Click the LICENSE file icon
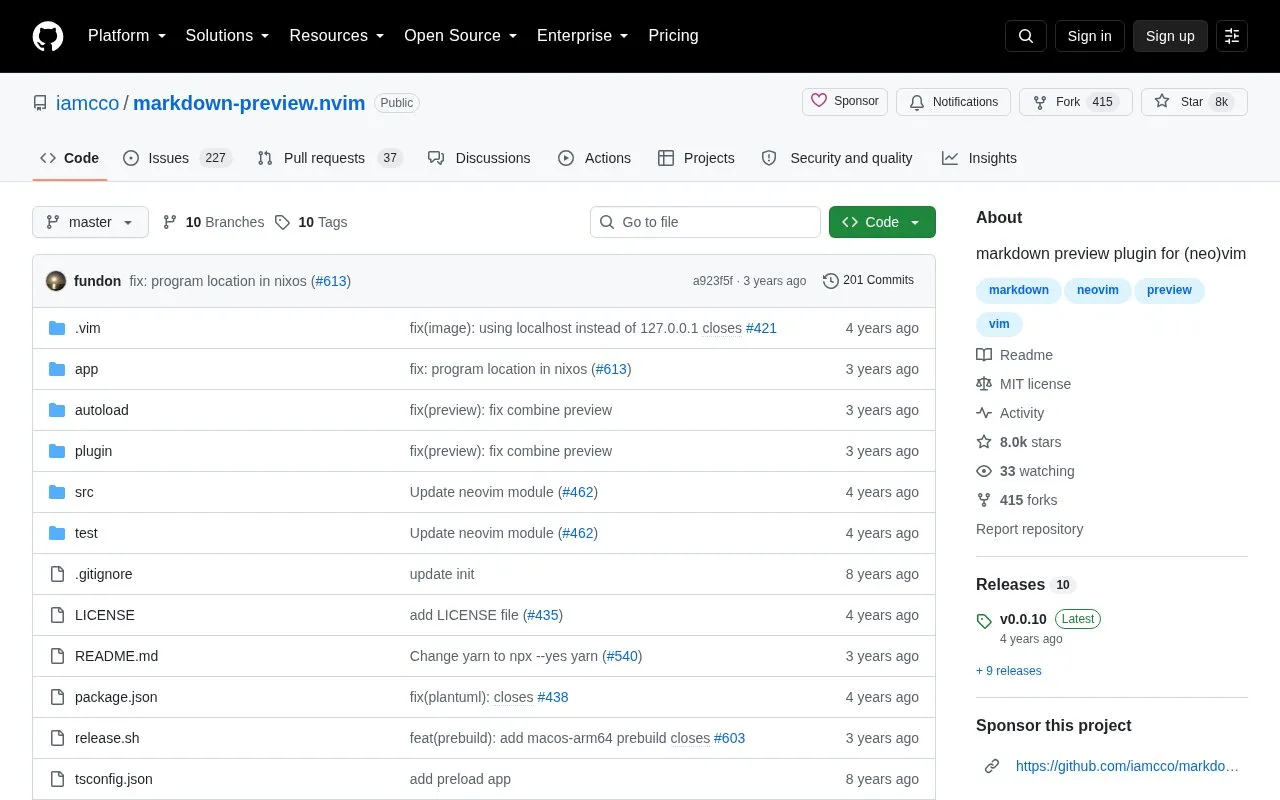The image size is (1280, 800). 57,615
